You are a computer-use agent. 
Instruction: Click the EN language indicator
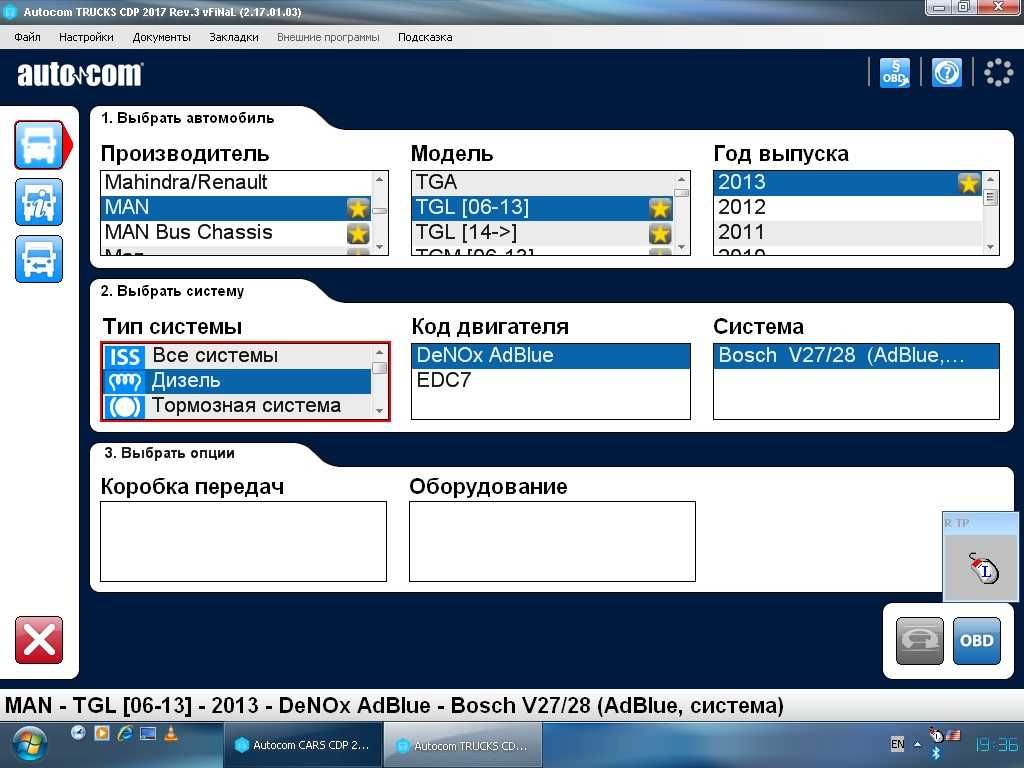(897, 744)
